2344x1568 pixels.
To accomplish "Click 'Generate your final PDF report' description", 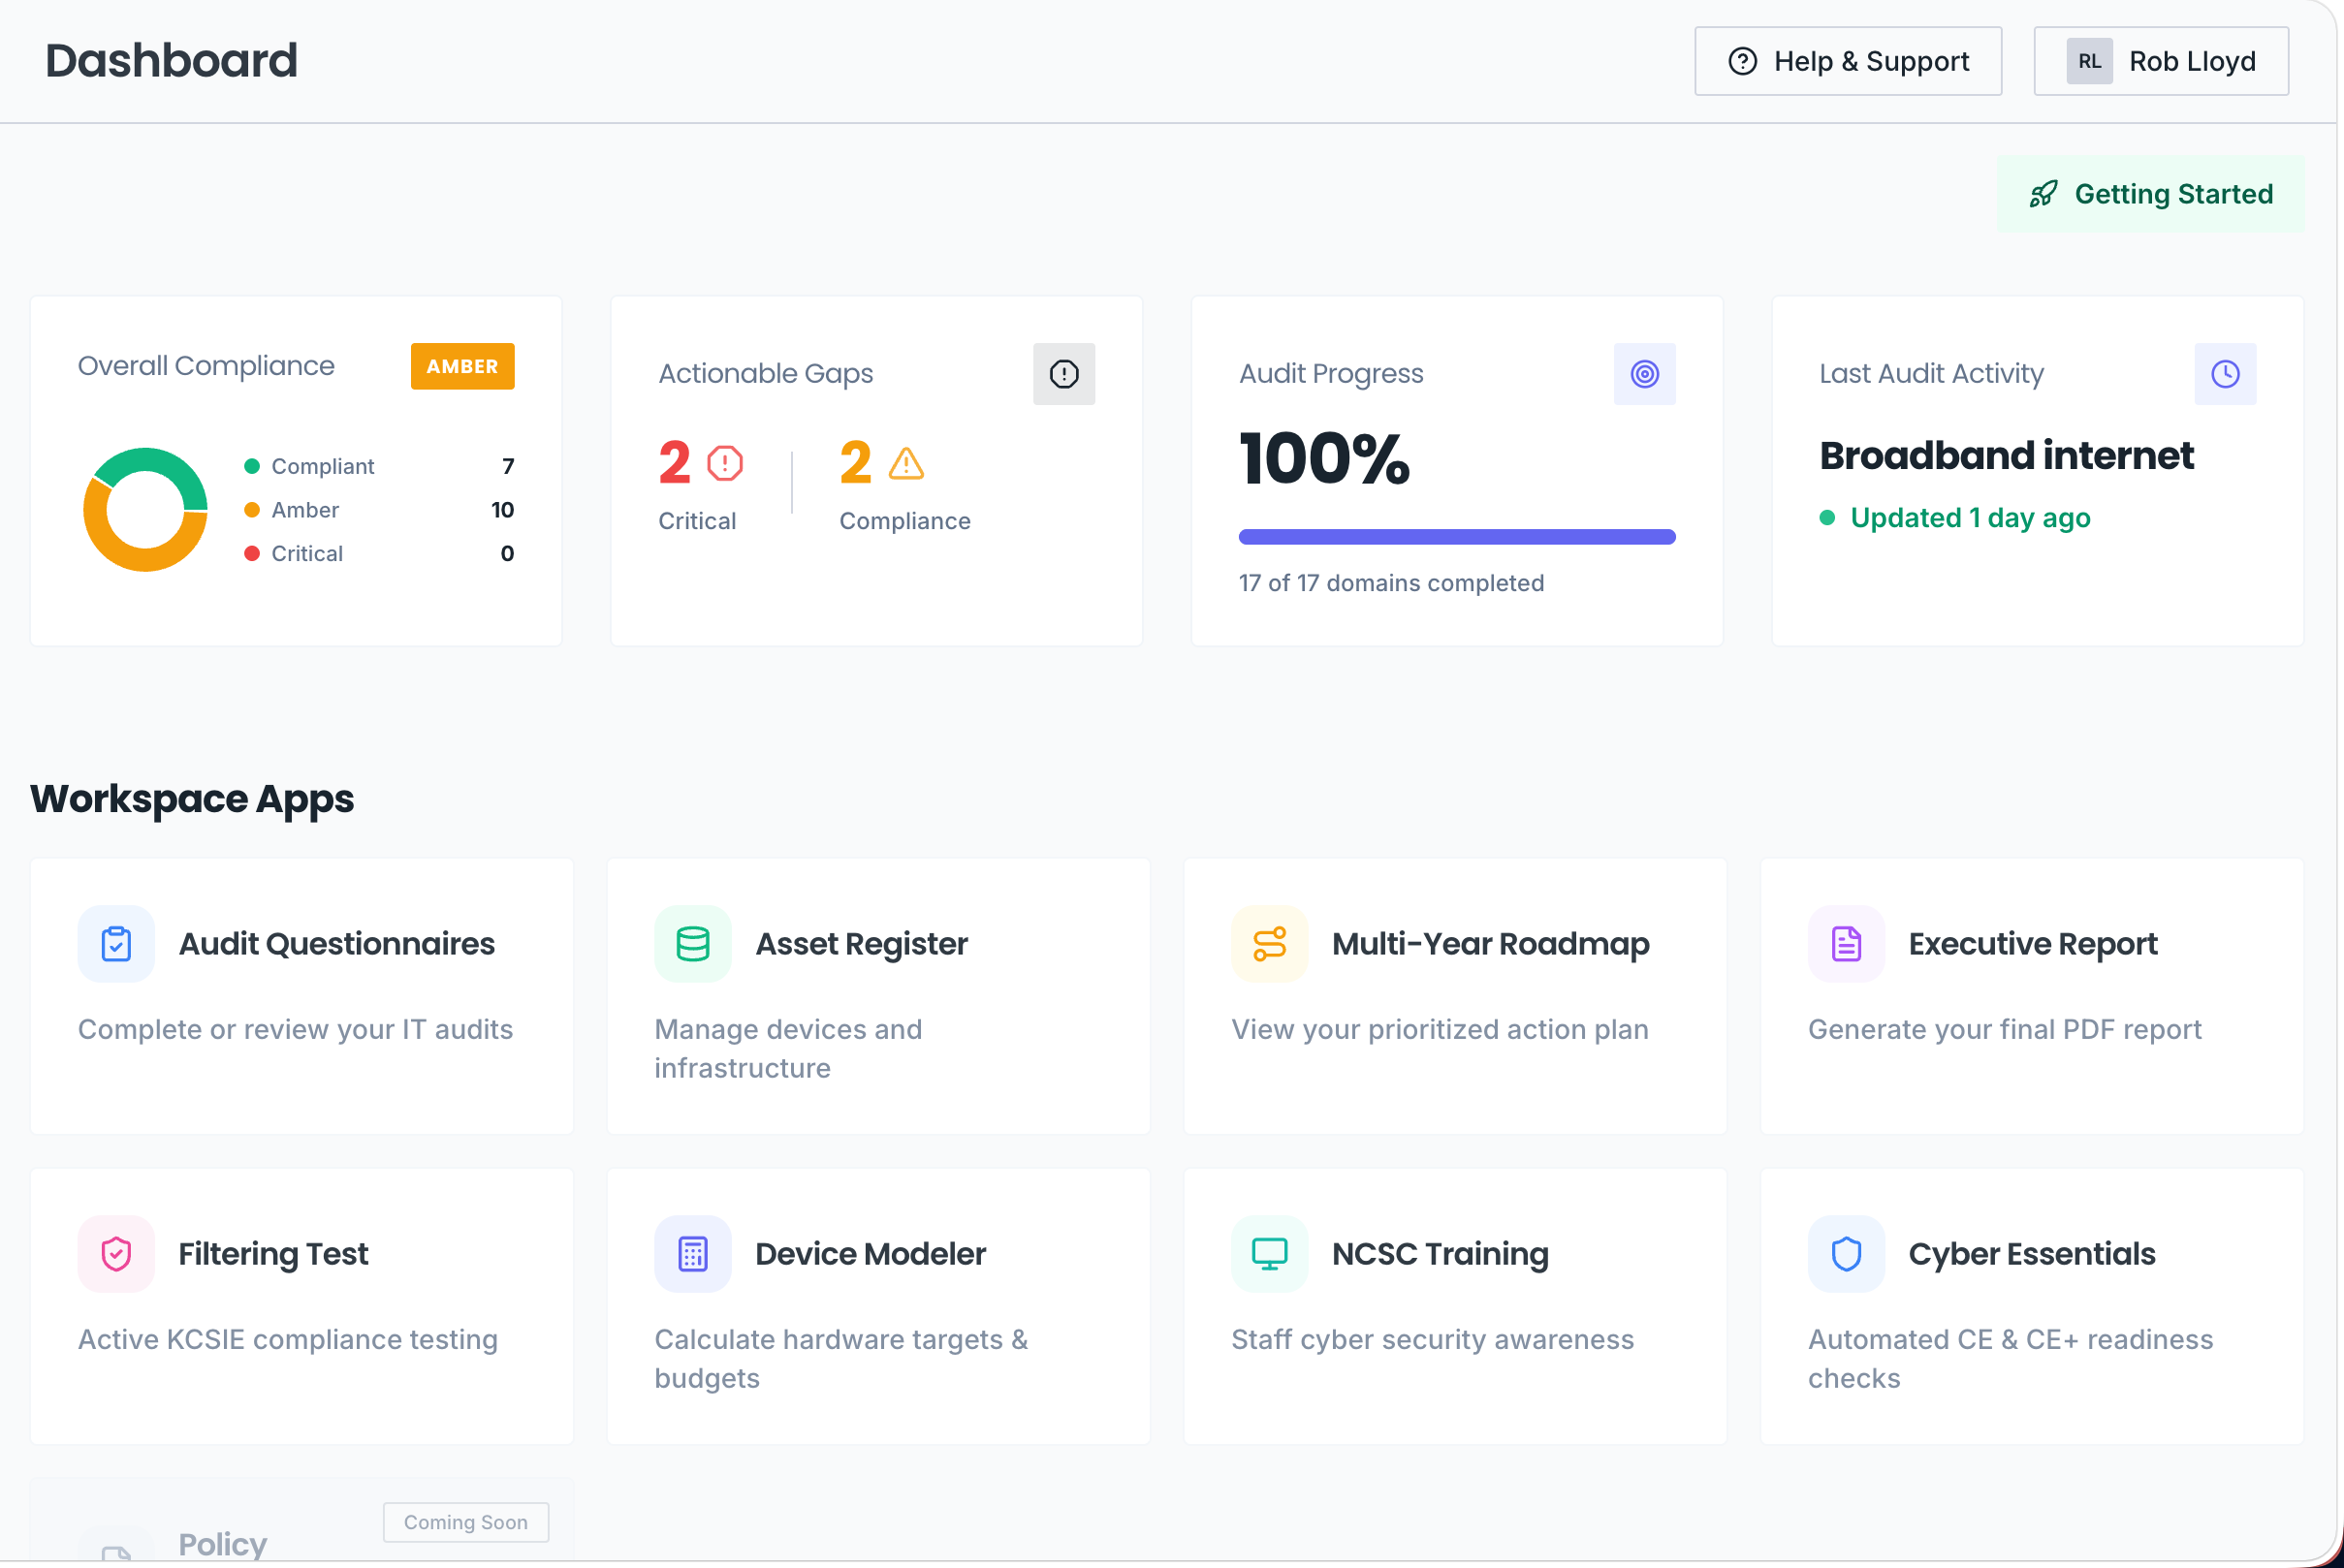I will pos(2004,1029).
